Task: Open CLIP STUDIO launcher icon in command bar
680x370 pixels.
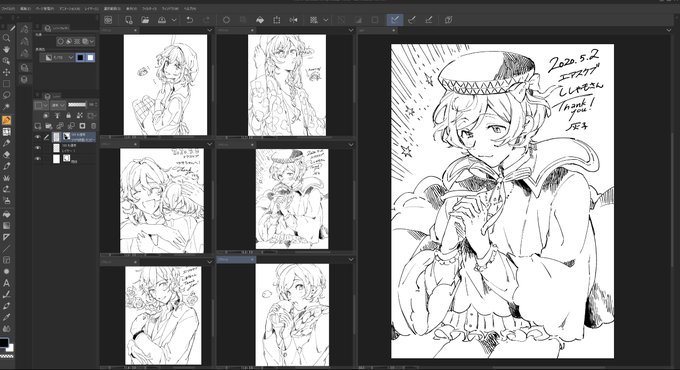Action: [108, 20]
